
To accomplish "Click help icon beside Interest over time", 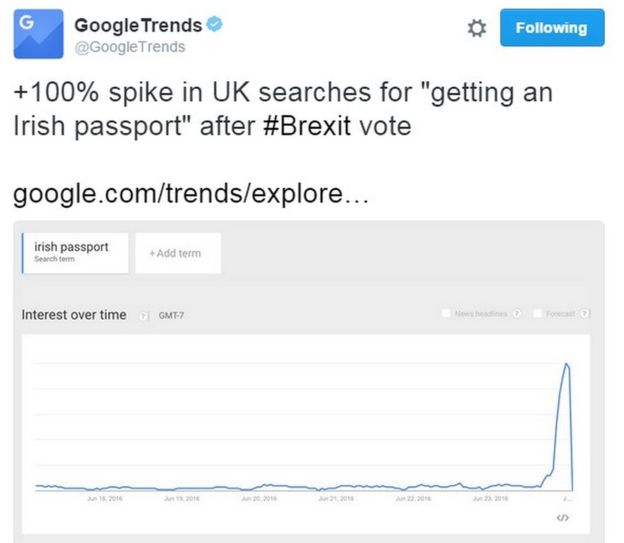I will point(144,315).
